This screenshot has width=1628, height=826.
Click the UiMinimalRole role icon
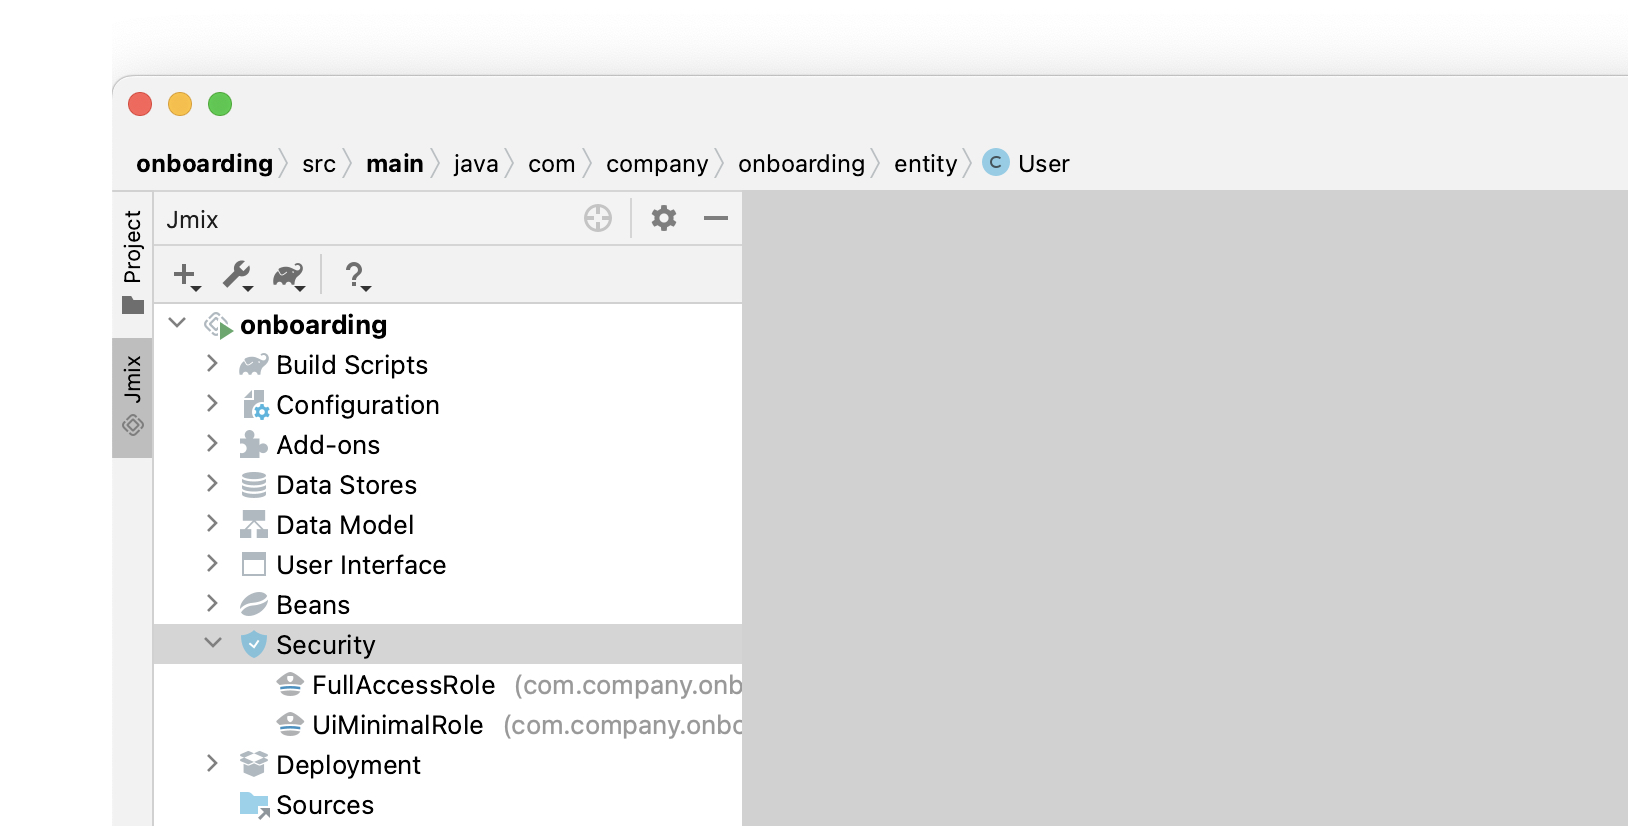pos(290,725)
